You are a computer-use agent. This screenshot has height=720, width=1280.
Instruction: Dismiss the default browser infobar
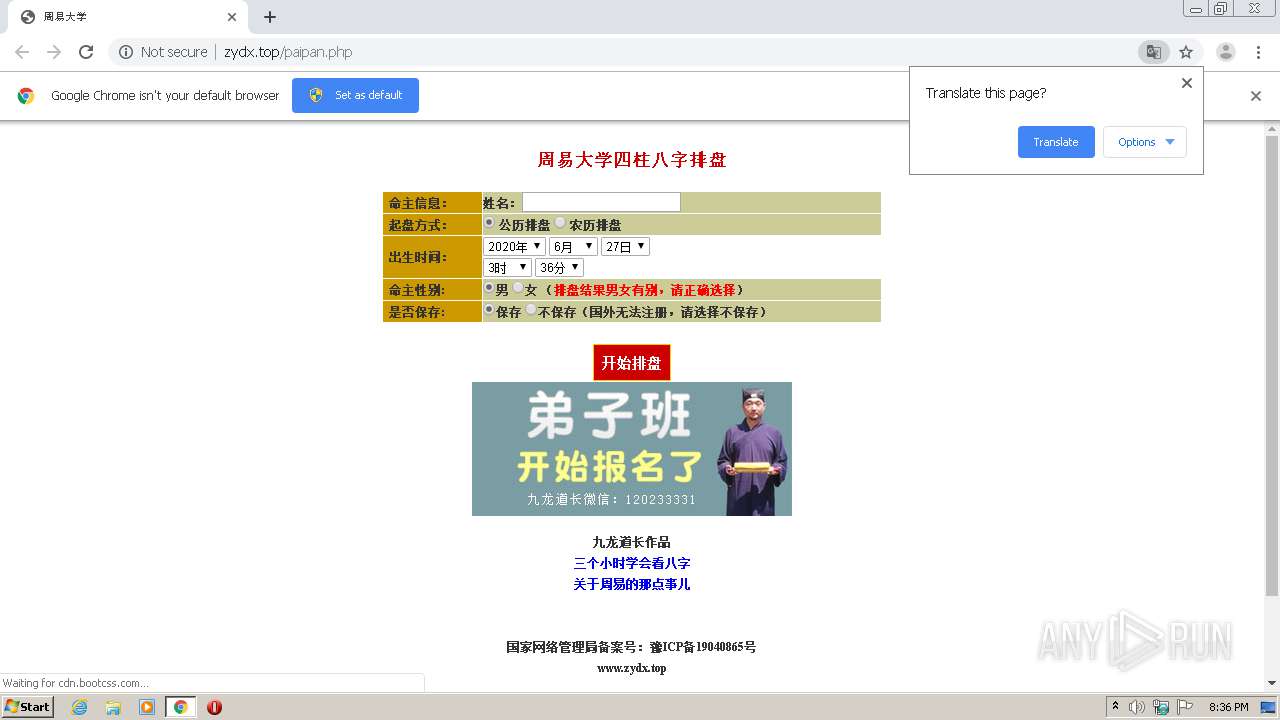pos(1256,96)
